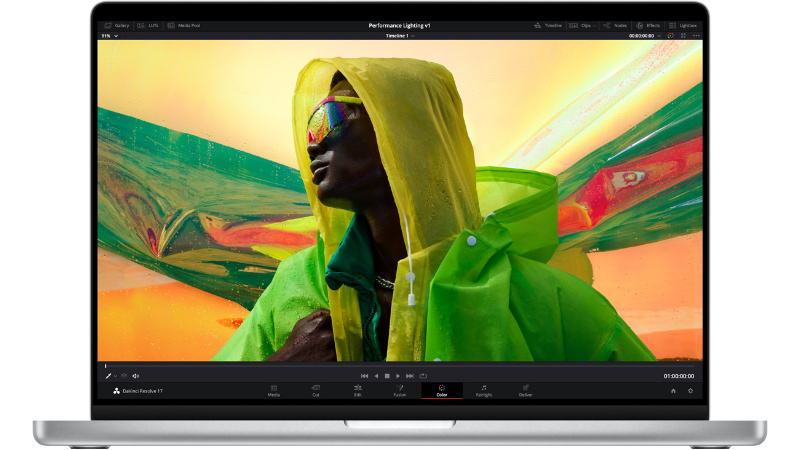Play the clip forward
Viewport: 800px width, 450px height.
point(398,376)
